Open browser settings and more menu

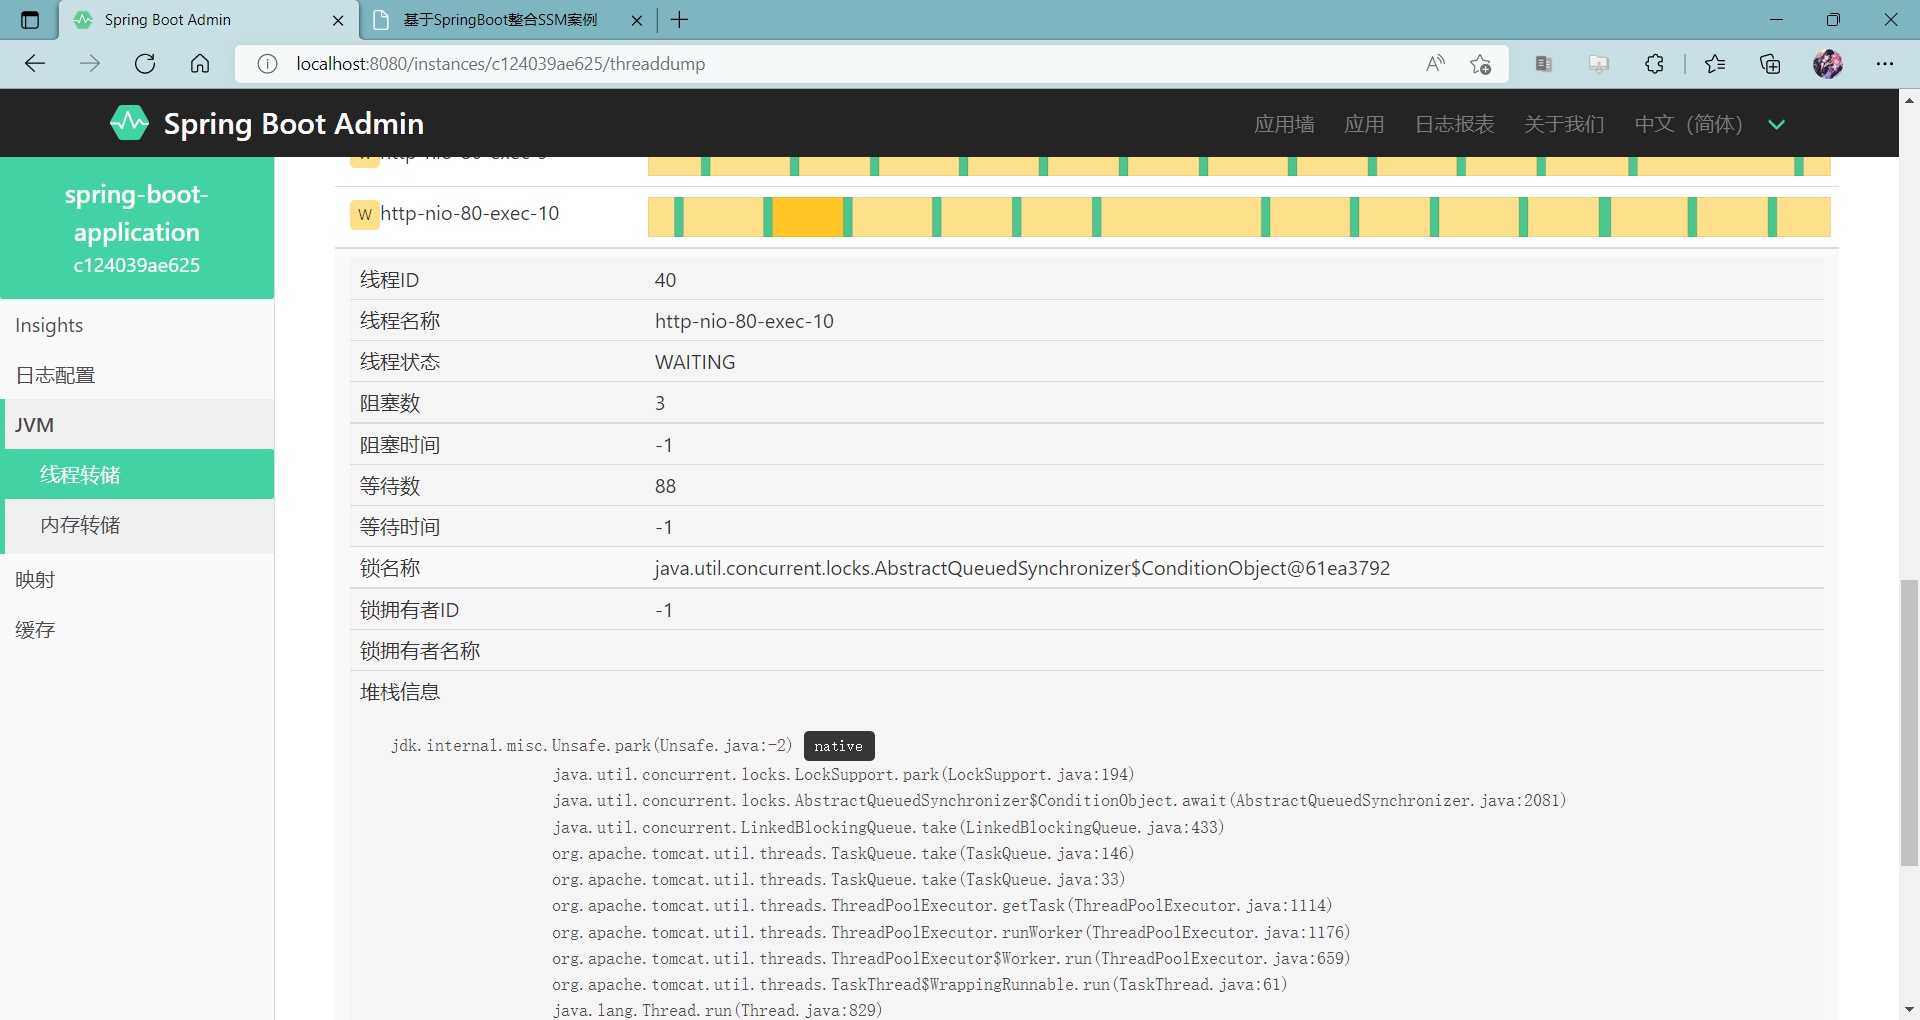1885,64
